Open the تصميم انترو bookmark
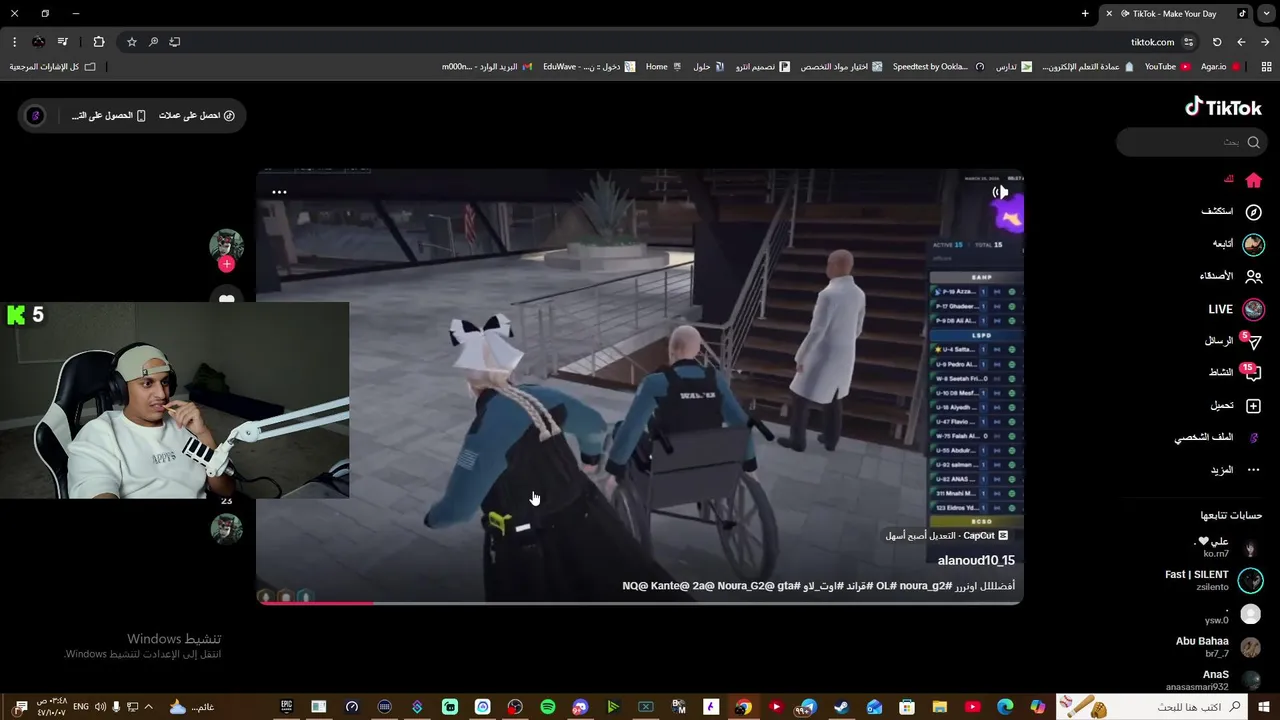This screenshot has width=1280, height=720. pos(763,67)
